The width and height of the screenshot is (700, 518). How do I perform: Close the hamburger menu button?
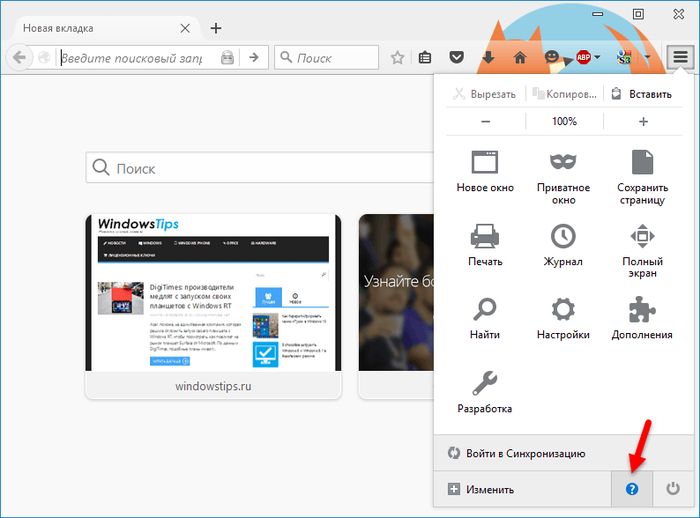[x=681, y=57]
